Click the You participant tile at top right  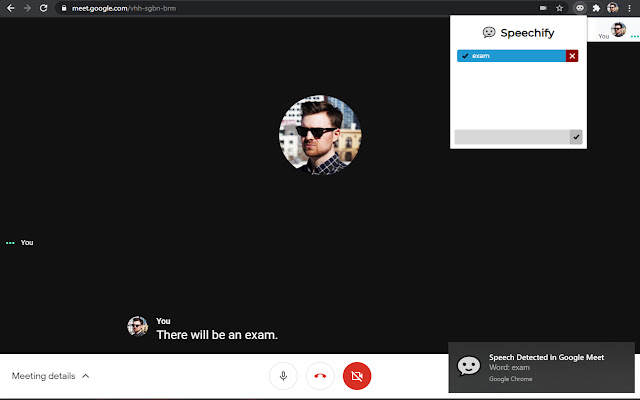click(x=613, y=31)
